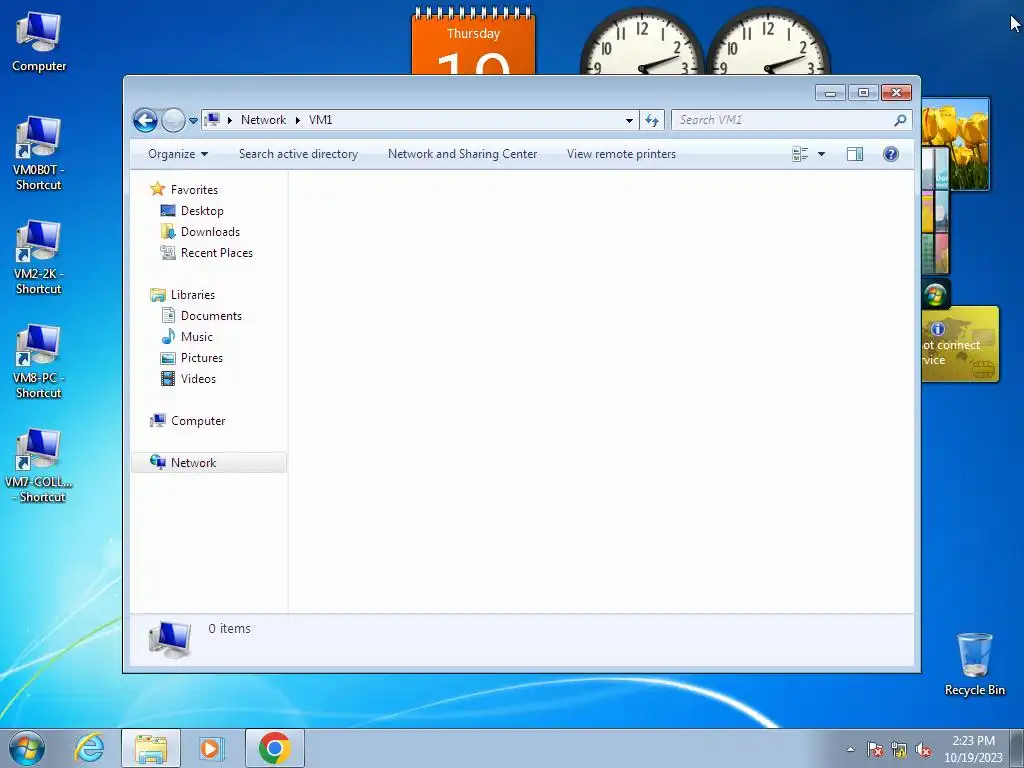Toggle the preview pane button
Viewport: 1024px width, 768px height.
855,154
